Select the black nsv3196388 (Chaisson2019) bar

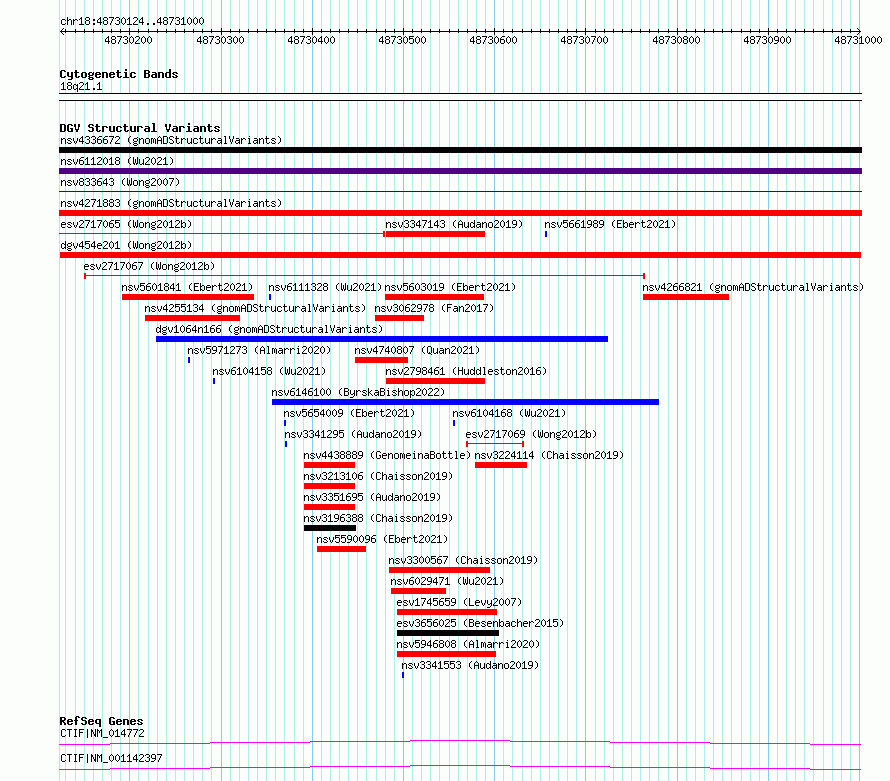330,528
